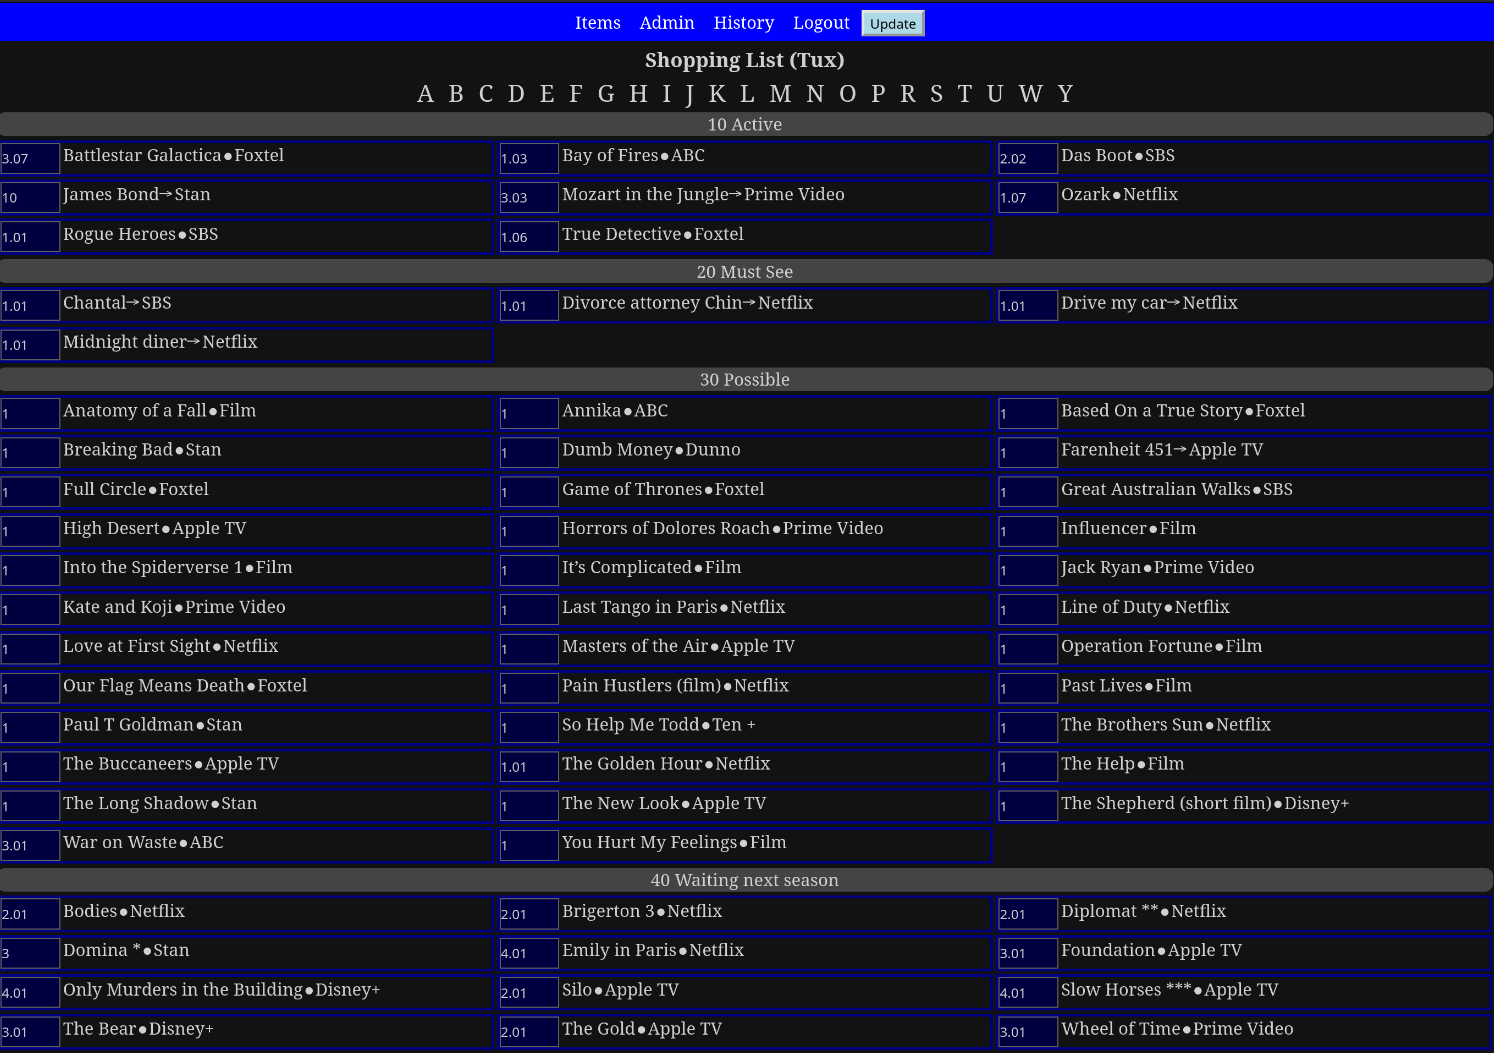This screenshot has height=1053, width=1494.
Task: Open the Items menu link
Action: coord(597,23)
